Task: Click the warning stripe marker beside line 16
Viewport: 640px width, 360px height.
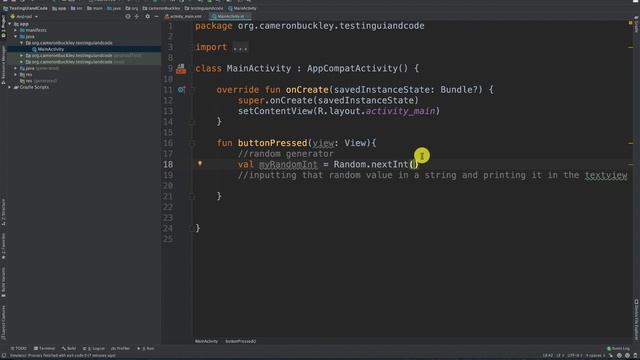Action: tap(631, 143)
